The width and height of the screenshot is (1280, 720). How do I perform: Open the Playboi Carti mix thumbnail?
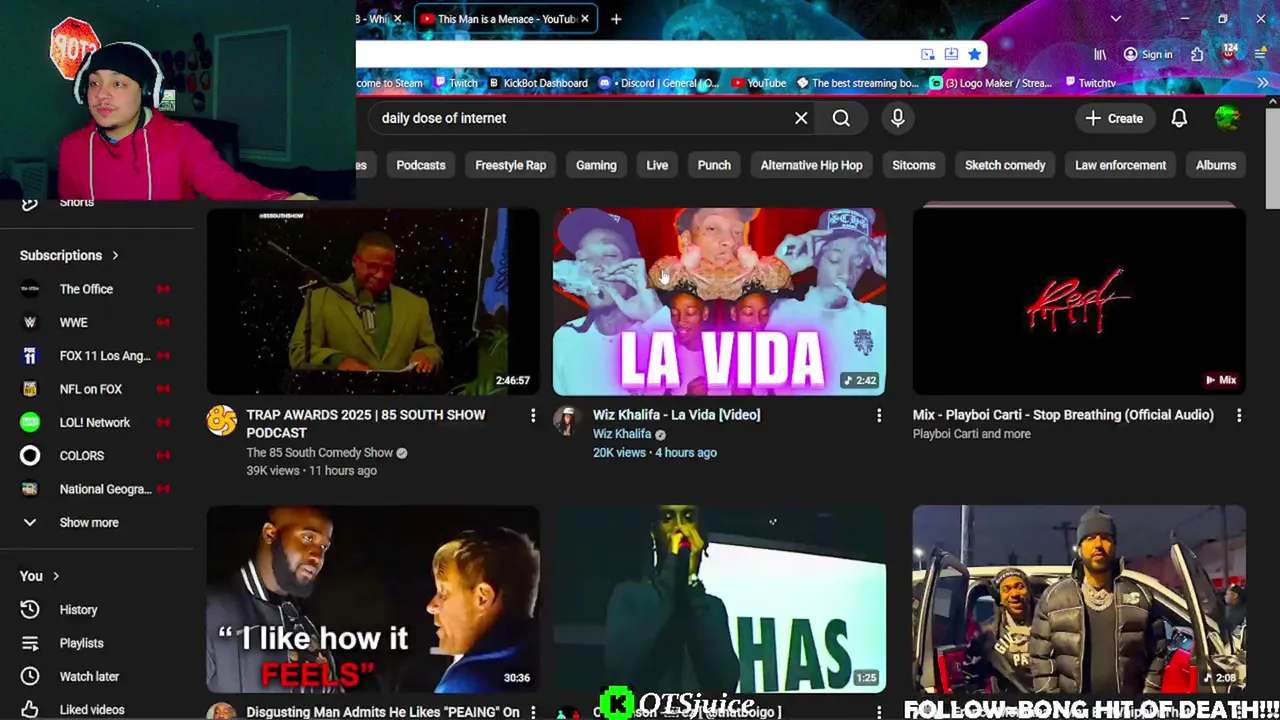(1079, 301)
